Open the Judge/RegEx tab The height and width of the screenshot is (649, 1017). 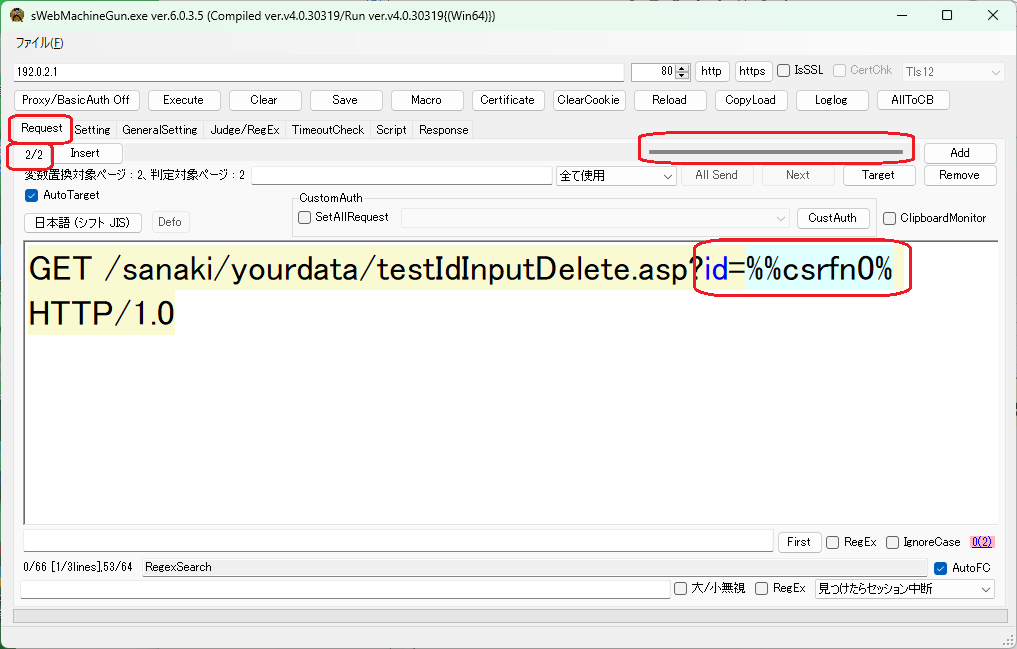pos(245,130)
